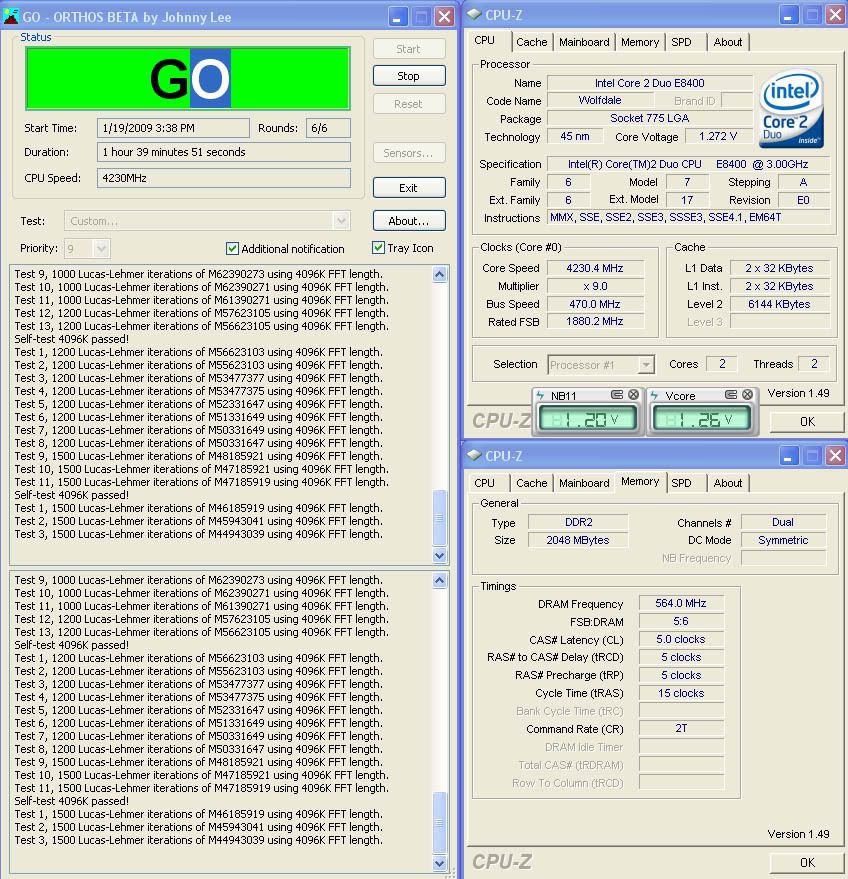Select Memory tab in bottom CPU-Z

tap(640, 482)
